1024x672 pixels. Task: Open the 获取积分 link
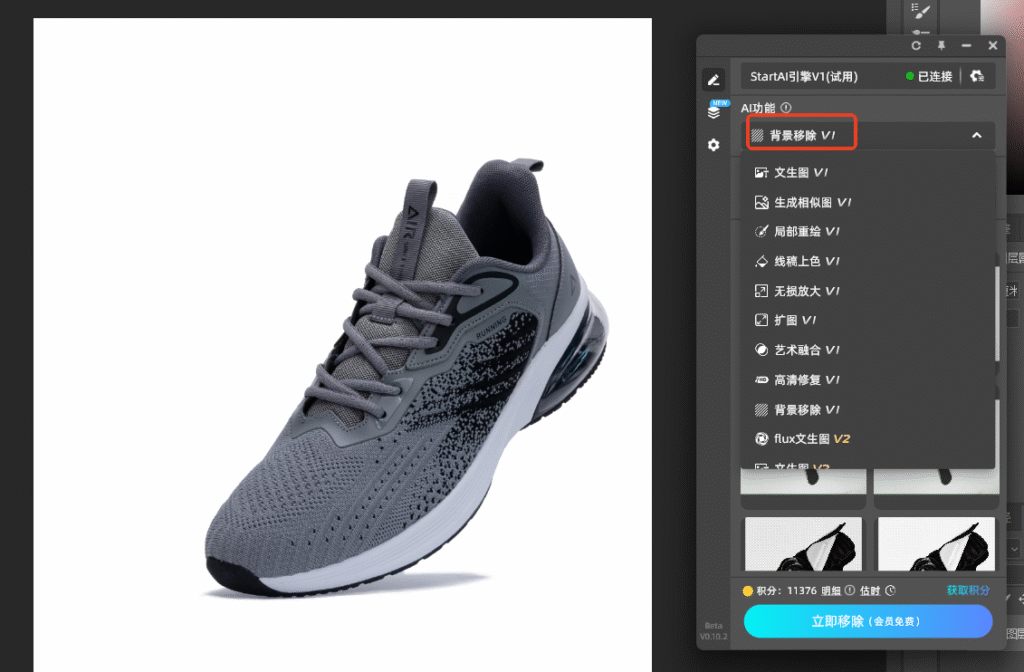pyautogui.click(x=968, y=590)
